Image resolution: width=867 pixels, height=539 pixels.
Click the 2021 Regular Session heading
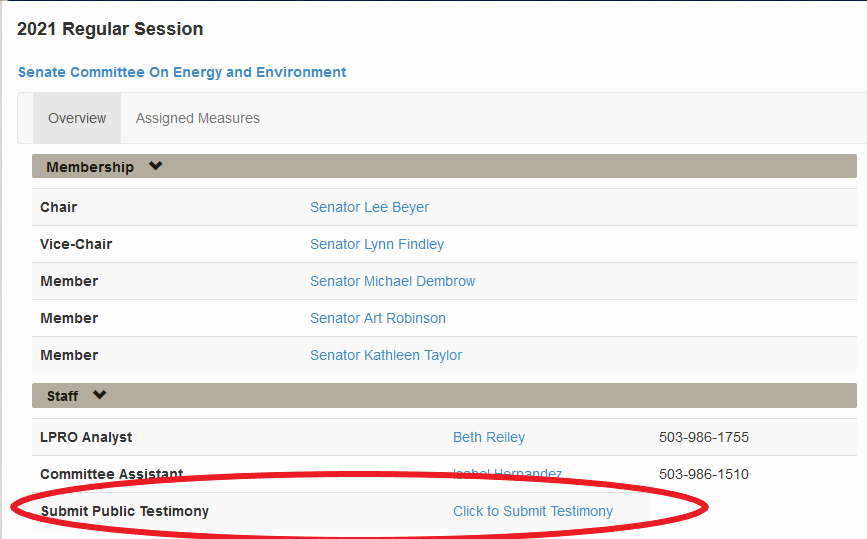(x=110, y=29)
